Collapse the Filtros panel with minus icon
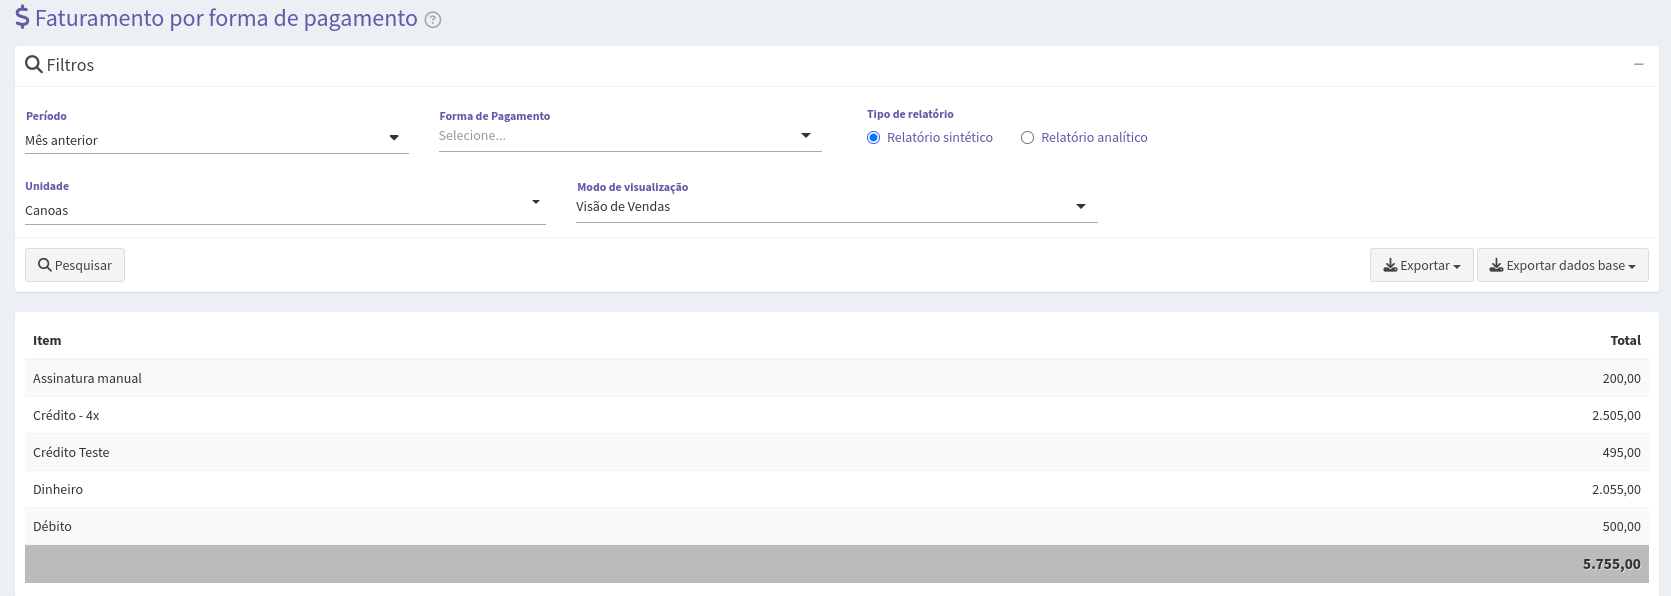The image size is (1671, 596). click(x=1638, y=64)
